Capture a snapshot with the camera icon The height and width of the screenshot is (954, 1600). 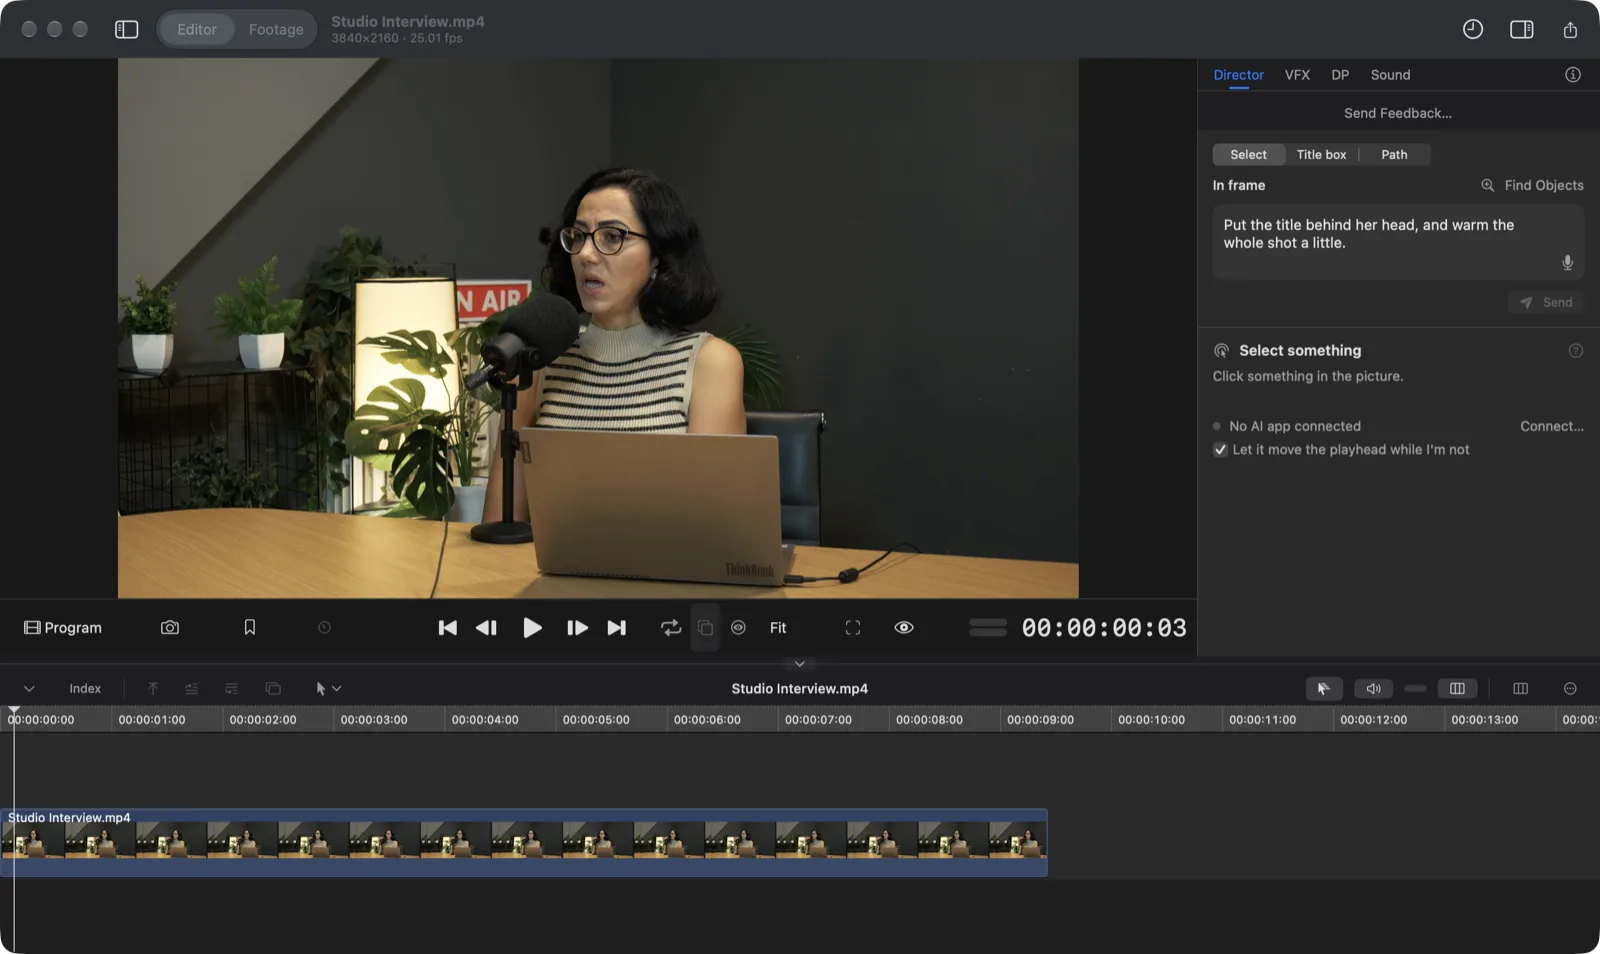coord(170,628)
